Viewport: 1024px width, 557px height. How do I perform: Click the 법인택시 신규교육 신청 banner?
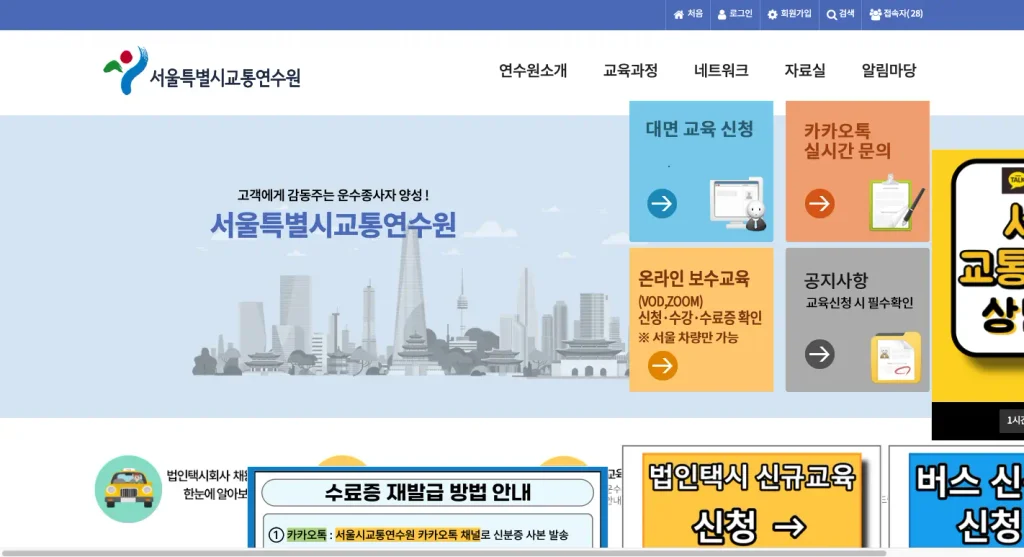point(752,499)
